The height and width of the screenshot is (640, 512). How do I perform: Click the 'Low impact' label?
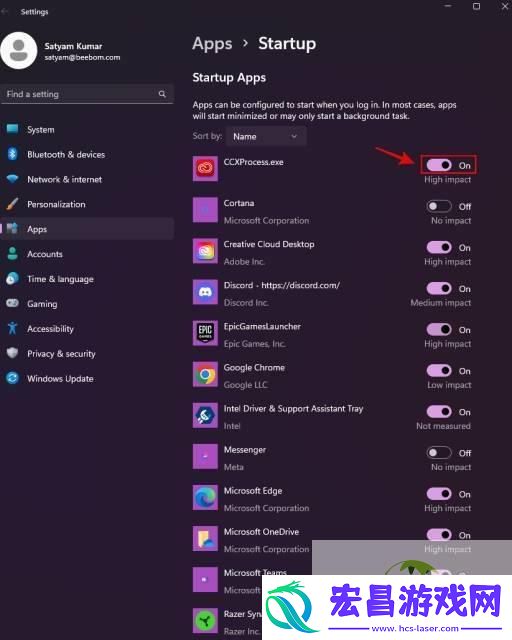click(449, 385)
